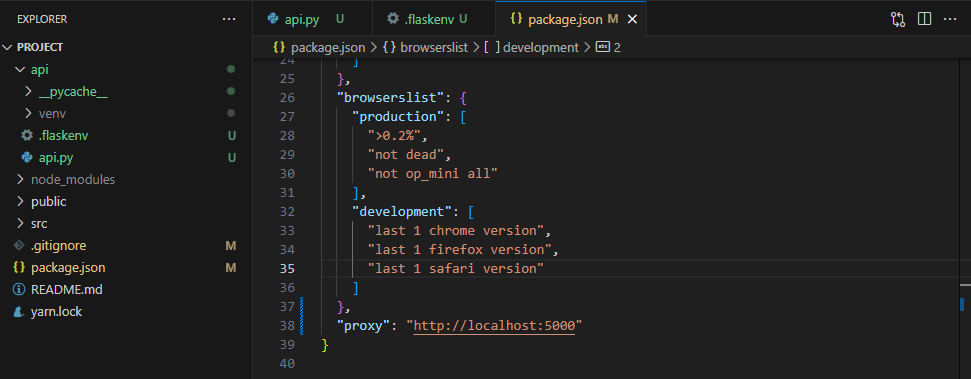The image size is (971, 379).
Task: Open editor more actions ellipsis at top right
Action: [x=950, y=19]
